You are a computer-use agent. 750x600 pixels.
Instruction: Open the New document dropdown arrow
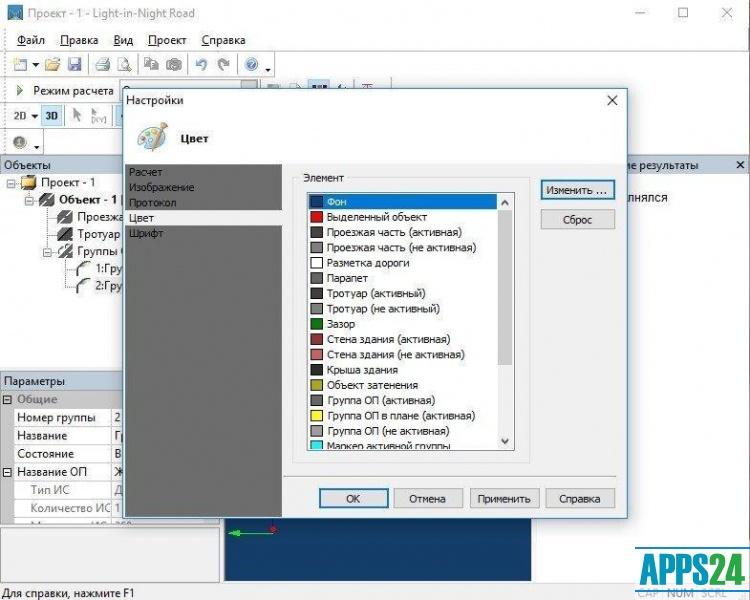point(36,65)
